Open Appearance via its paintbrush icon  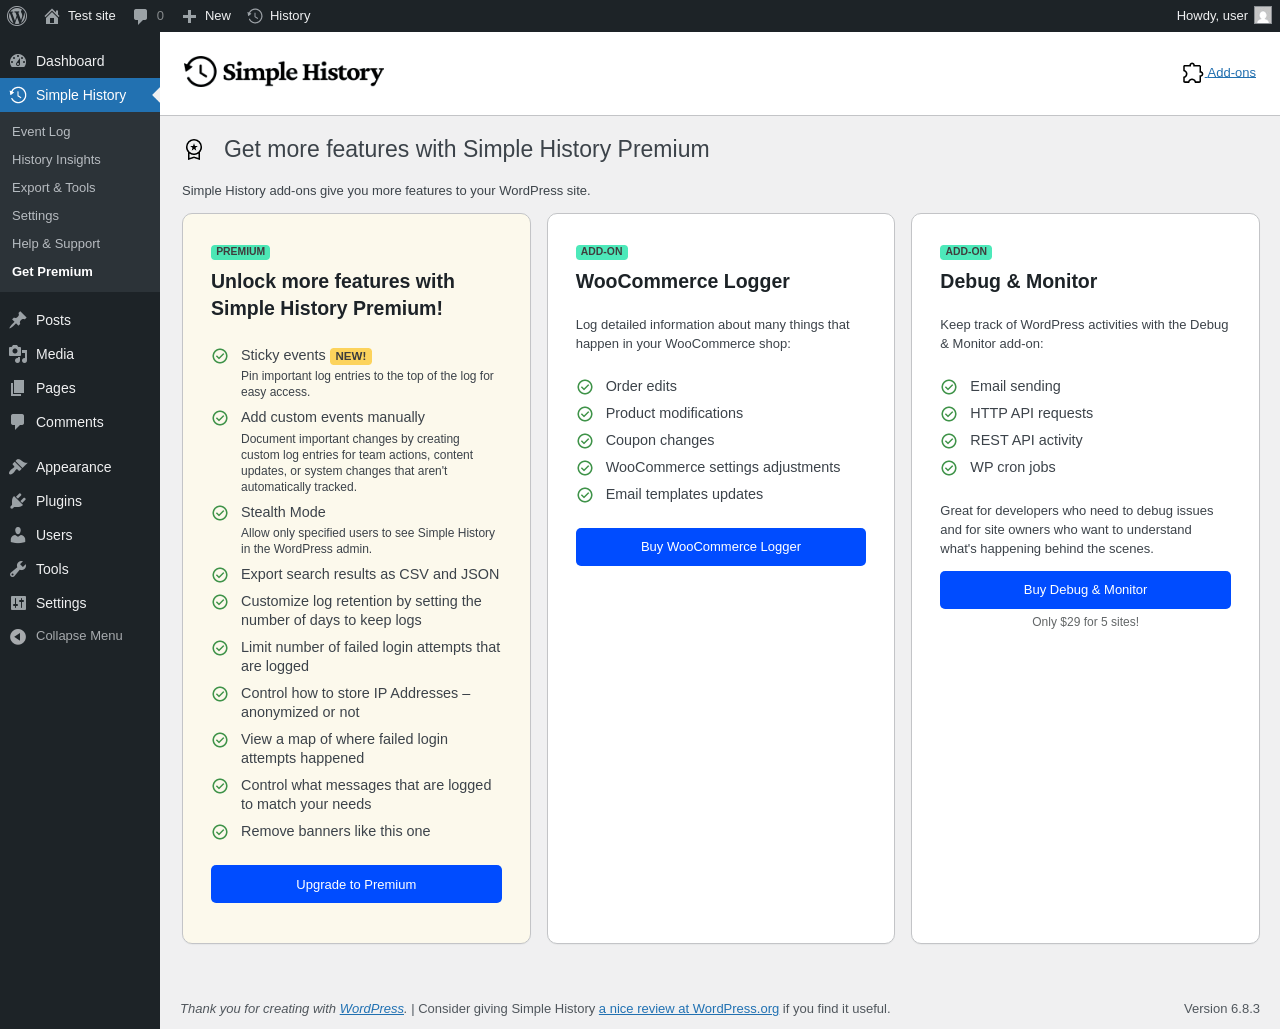tap(18, 467)
